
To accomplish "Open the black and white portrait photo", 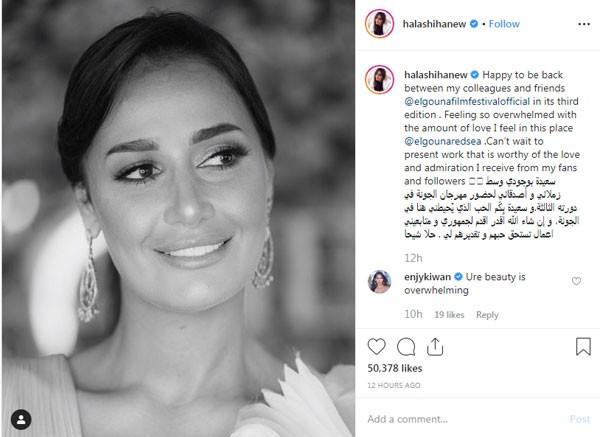I will (178, 218).
